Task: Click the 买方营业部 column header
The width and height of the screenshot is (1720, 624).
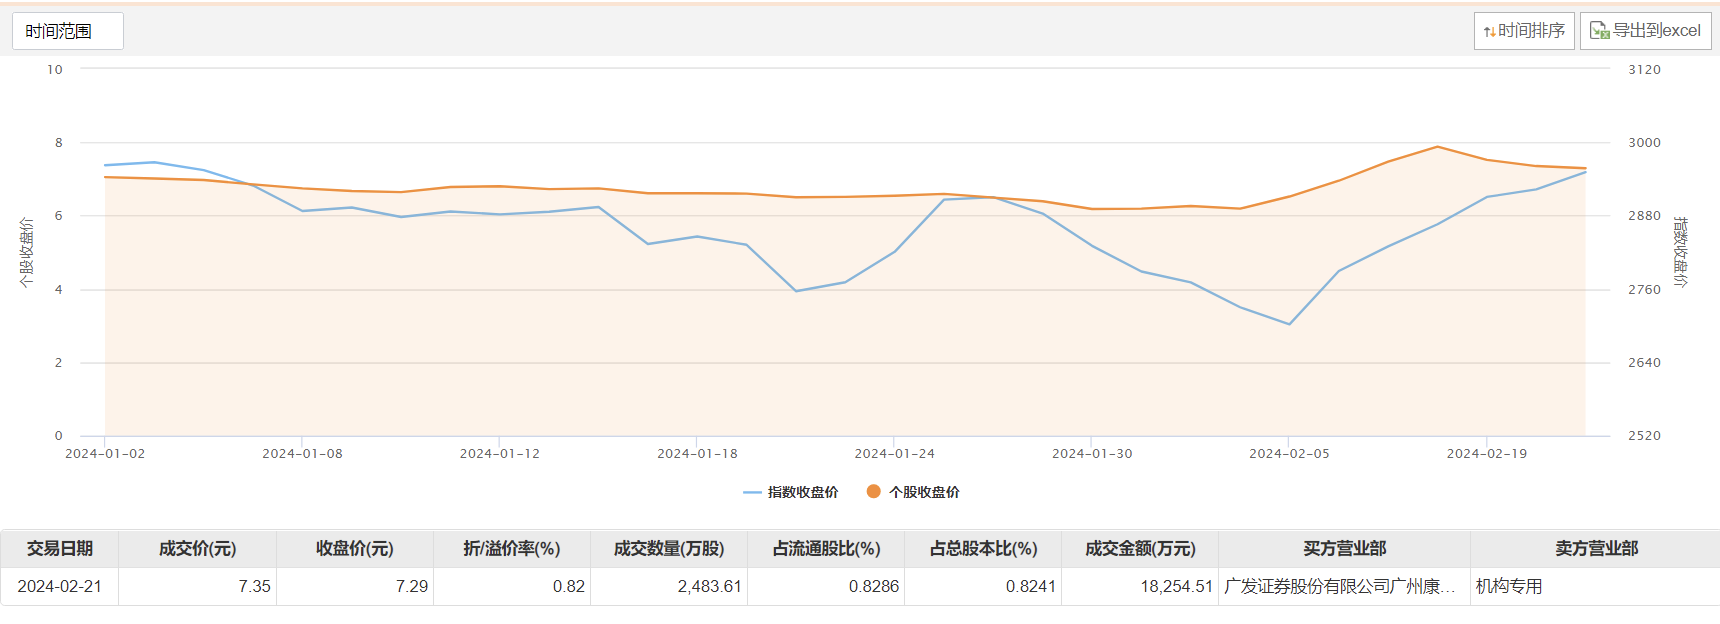Action: point(1345,549)
